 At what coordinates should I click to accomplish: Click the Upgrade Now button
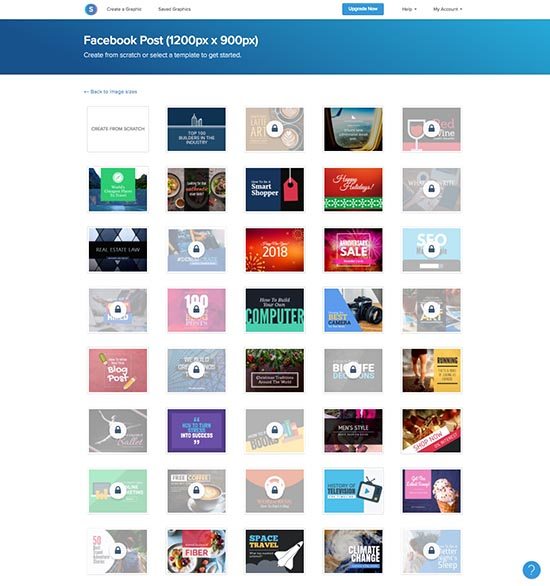(x=362, y=9)
